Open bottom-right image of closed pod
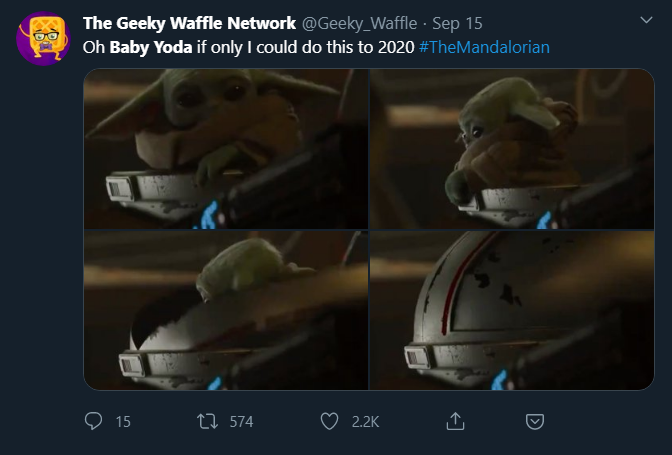672x455 pixels. pyautogui.click(x=512, y=311)
